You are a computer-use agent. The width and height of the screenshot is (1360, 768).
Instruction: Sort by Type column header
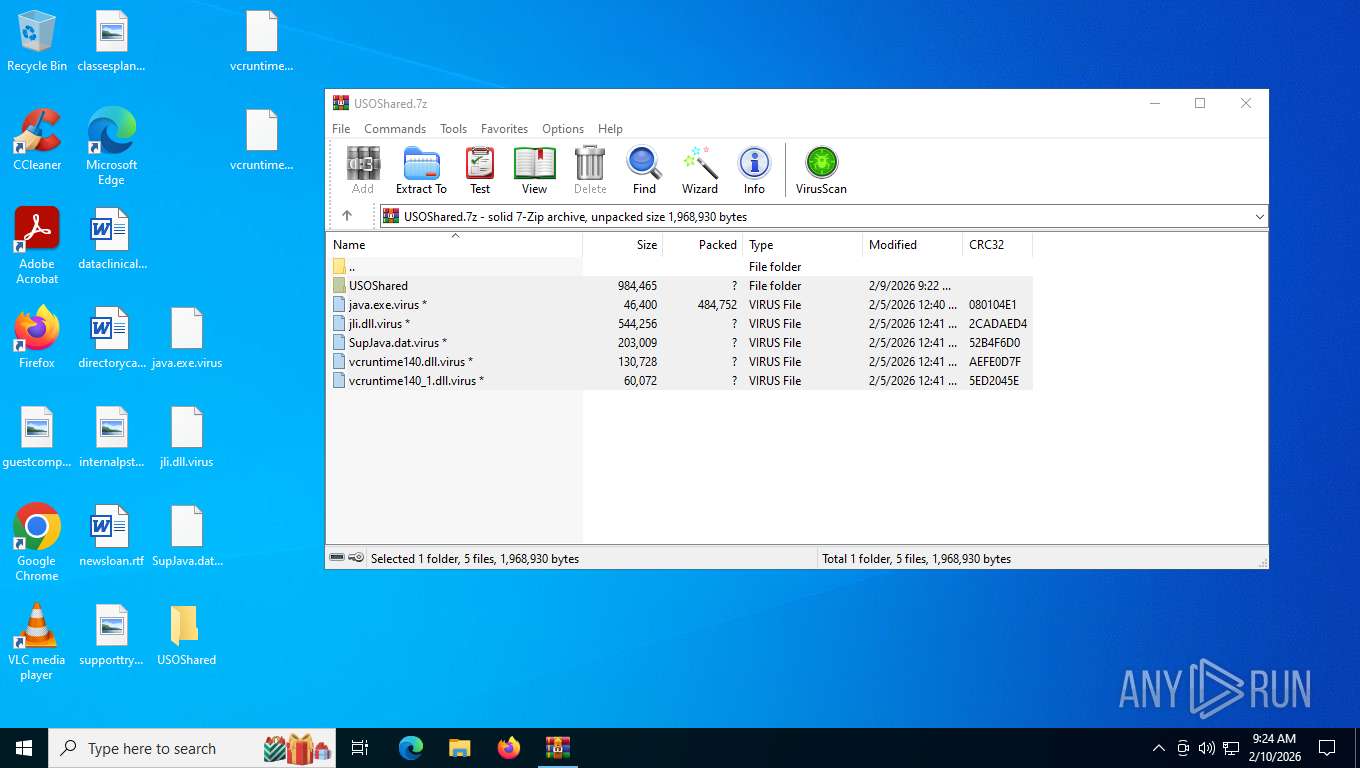(x=803, y=245)
